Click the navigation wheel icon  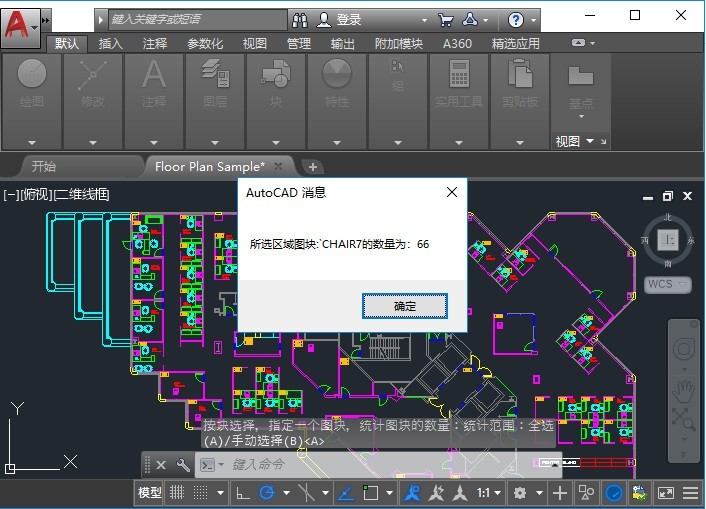683,350
